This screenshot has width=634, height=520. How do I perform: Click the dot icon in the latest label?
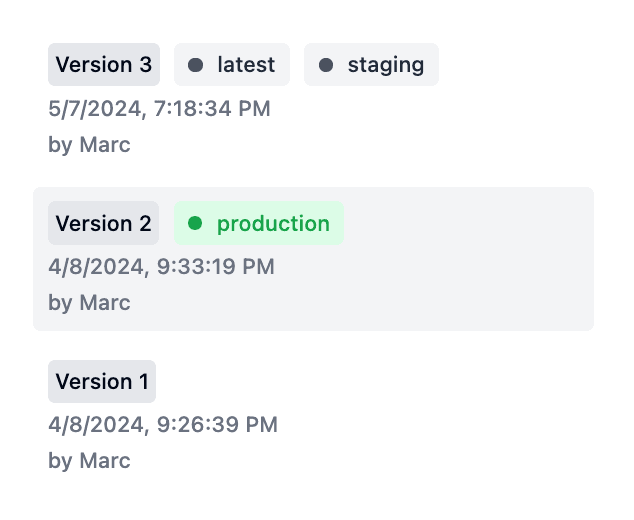196,65
